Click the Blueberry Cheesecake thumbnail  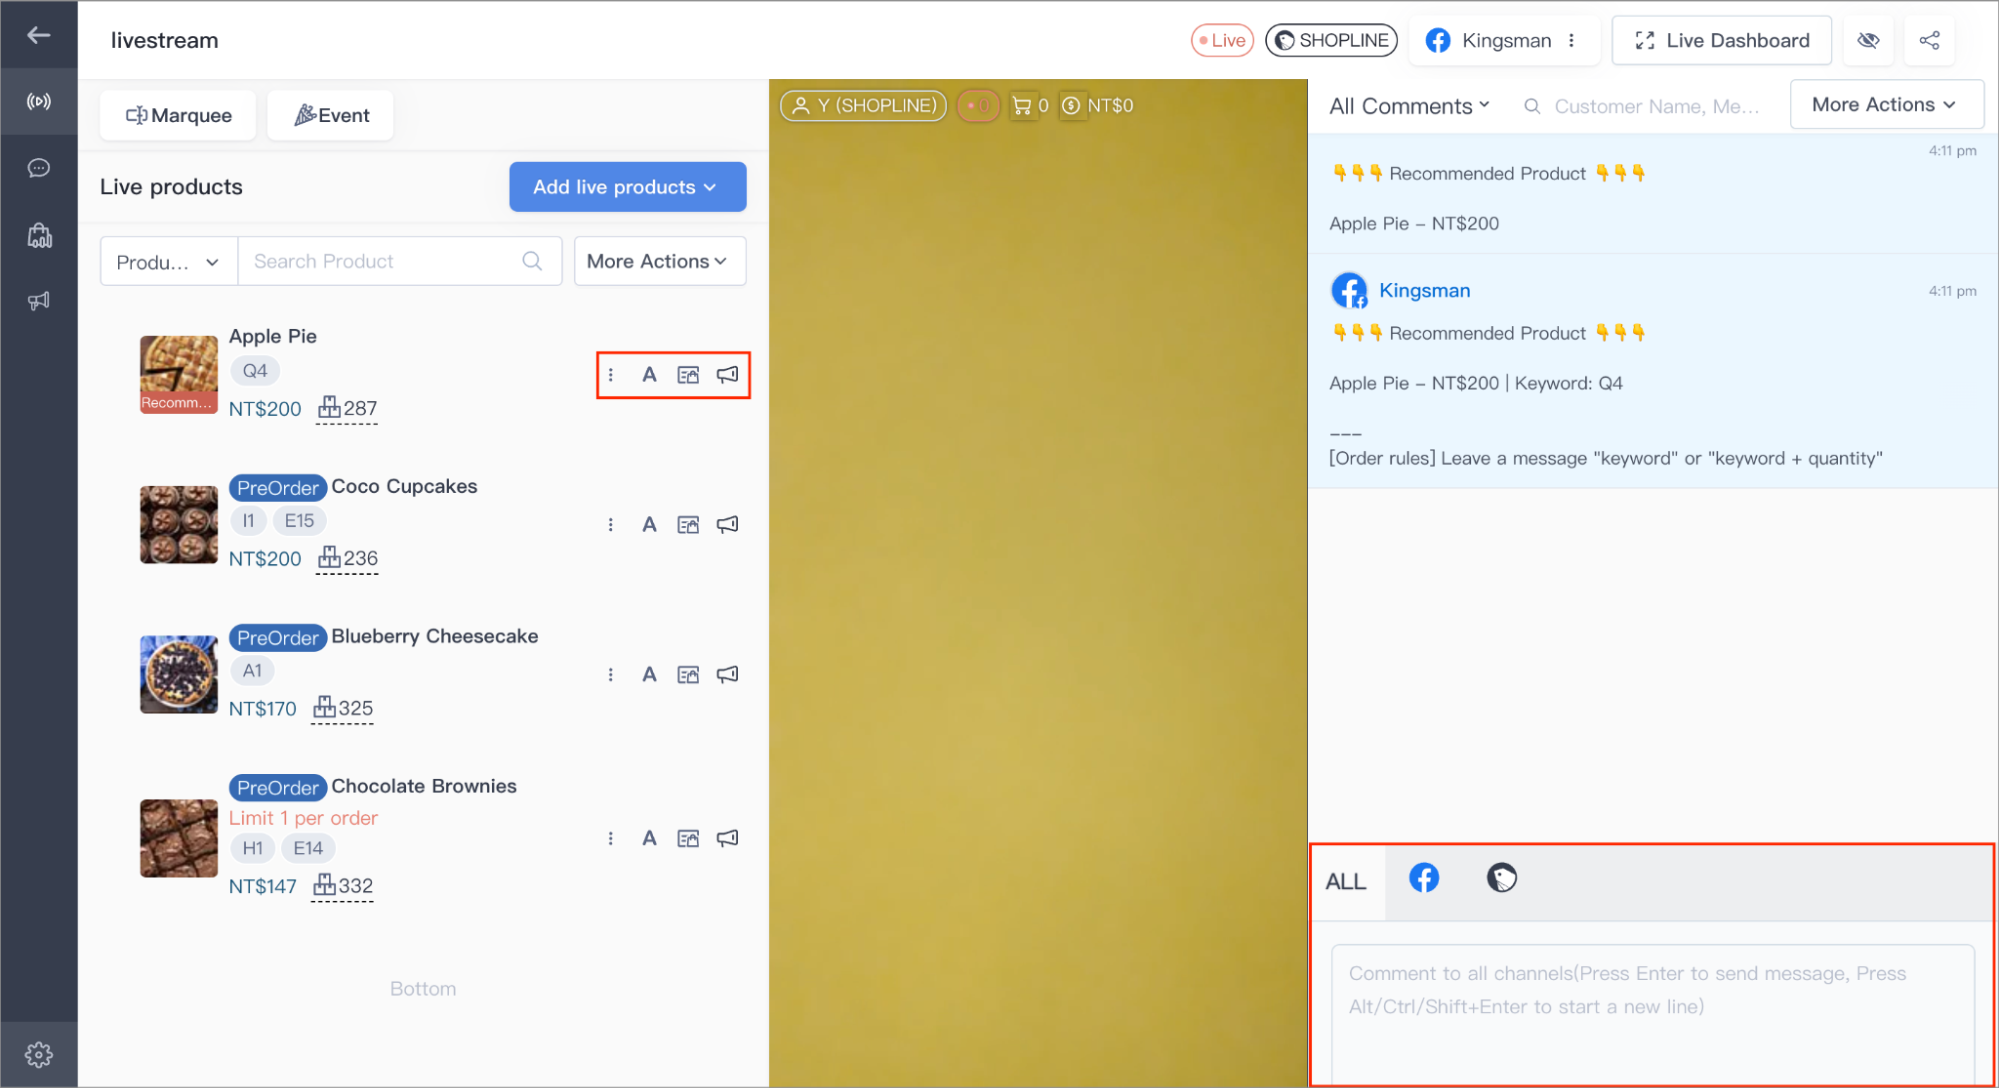[179, 675]
